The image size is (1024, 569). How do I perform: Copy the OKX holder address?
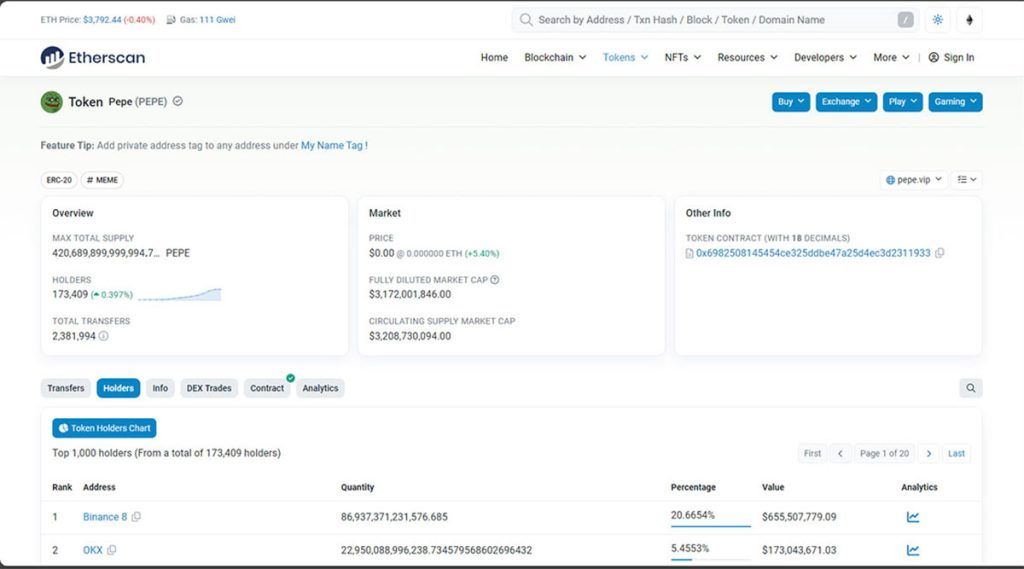click(x=112, y=550)
